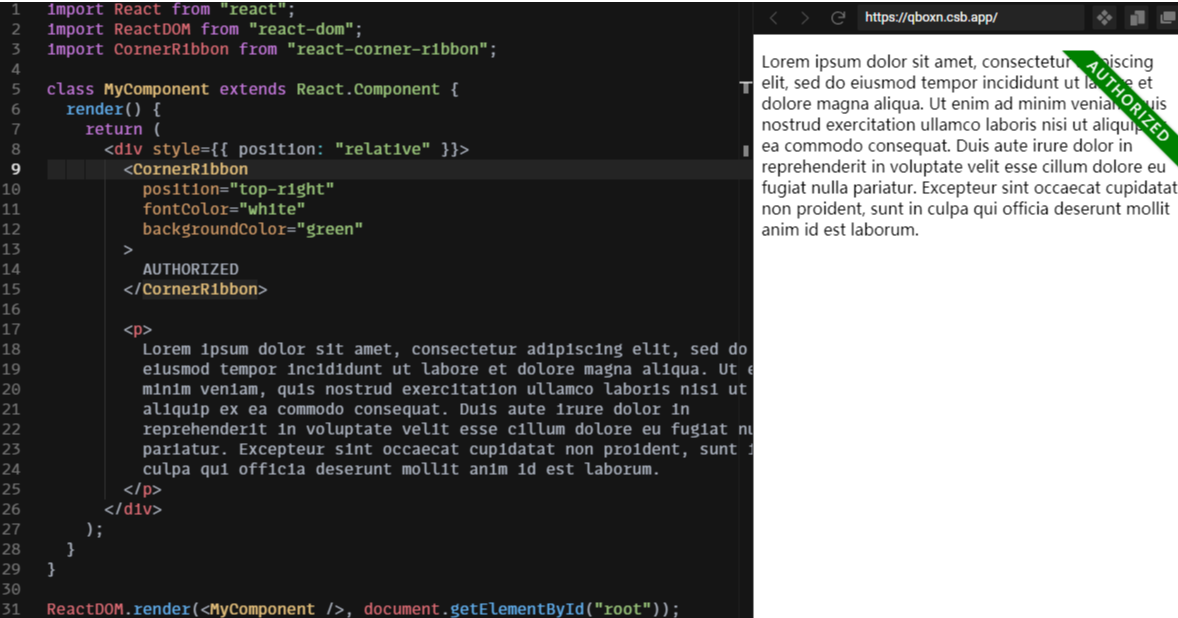Screen dimensions: 1178x618
Task: Click the AUTHORIZED text on line 14
Action: coord(190,269)
